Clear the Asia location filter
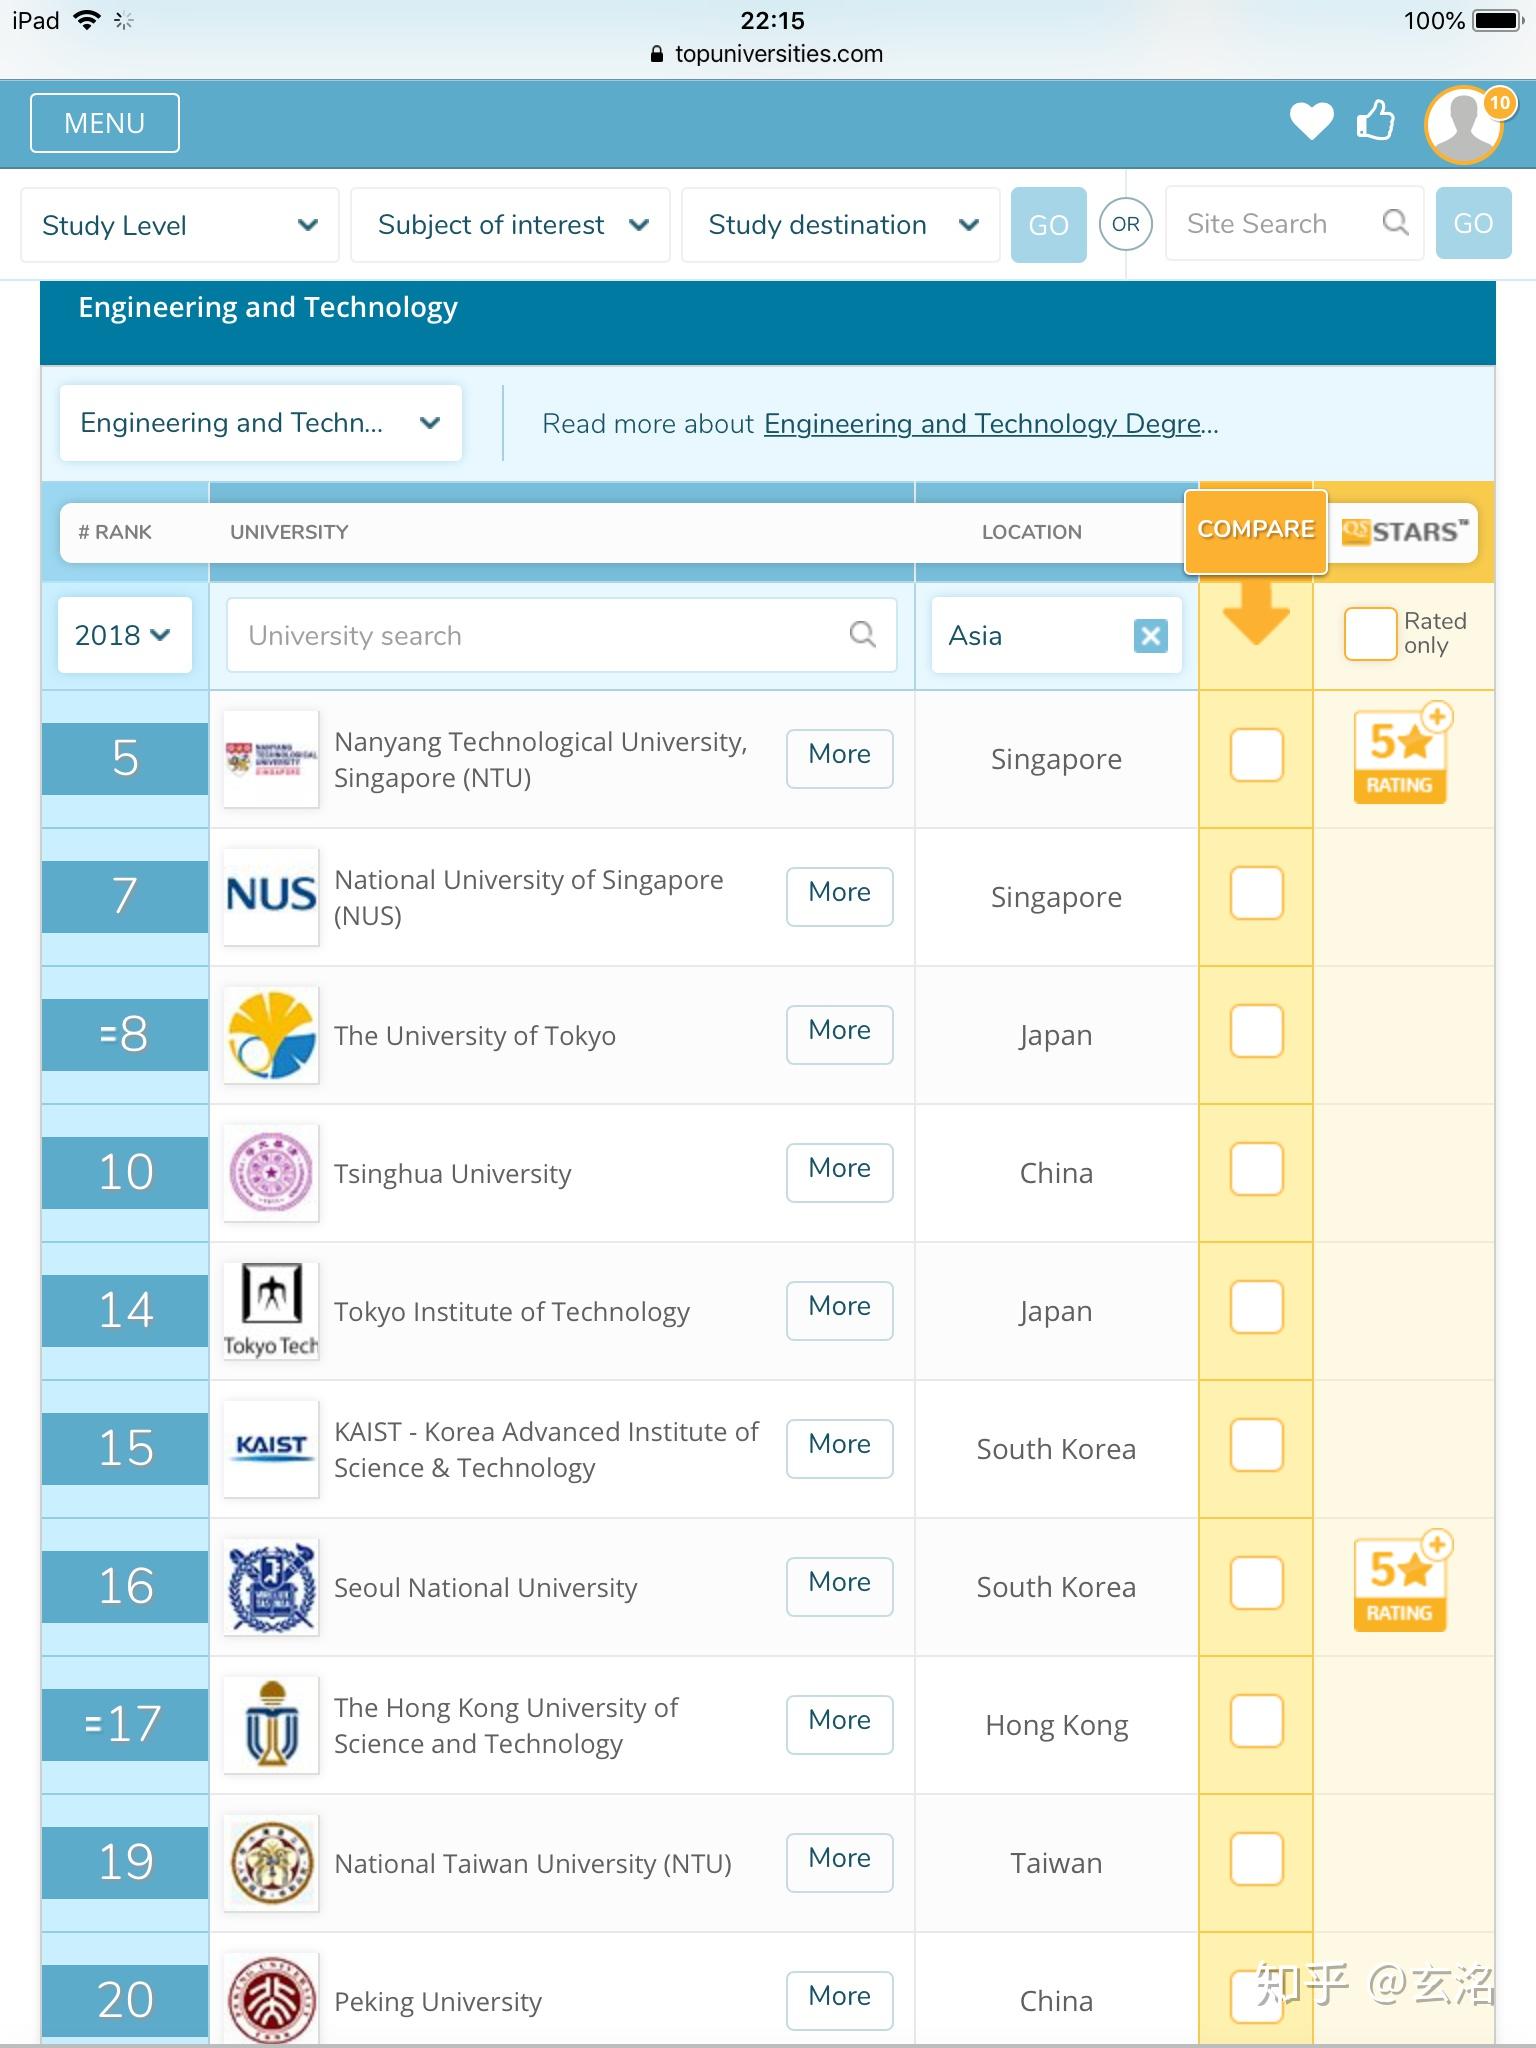 [1150, 635]
